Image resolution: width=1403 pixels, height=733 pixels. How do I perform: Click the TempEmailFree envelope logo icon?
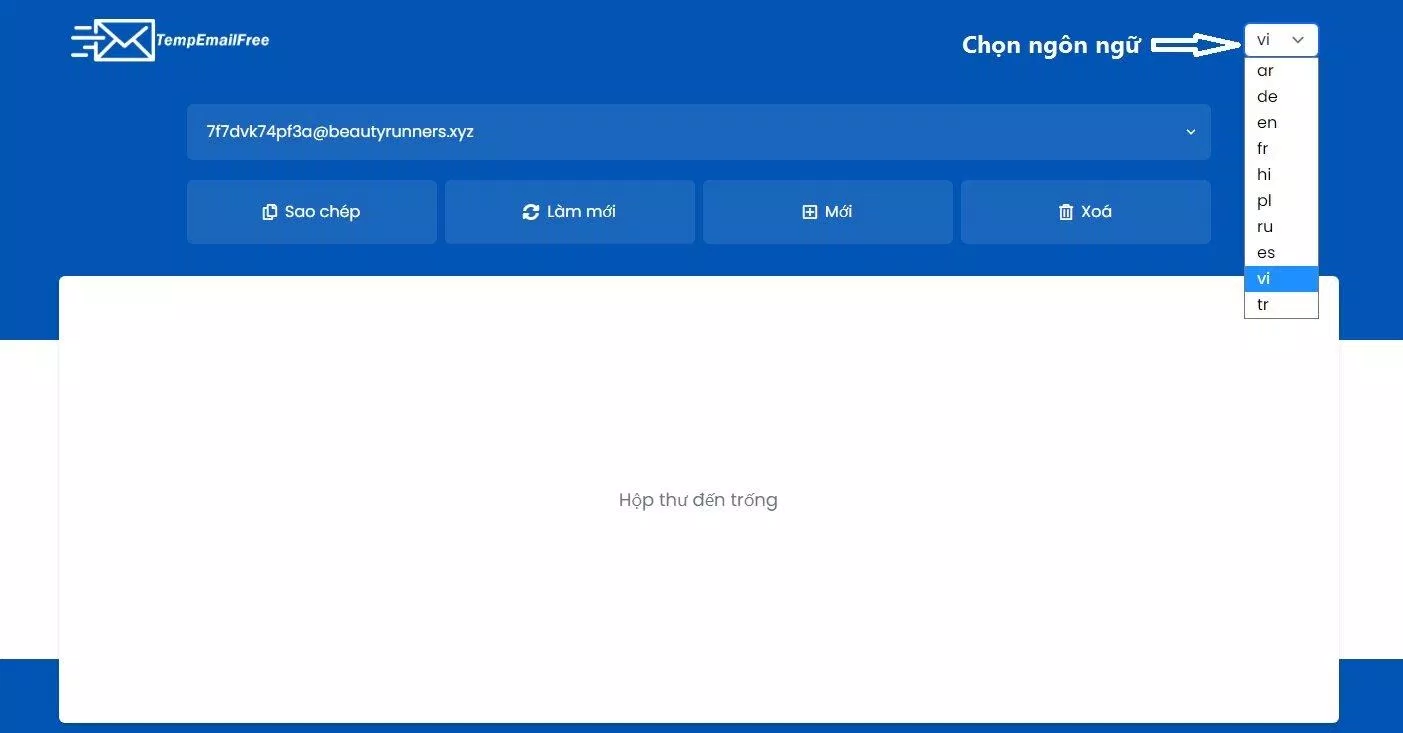click(x=123, y=40)
